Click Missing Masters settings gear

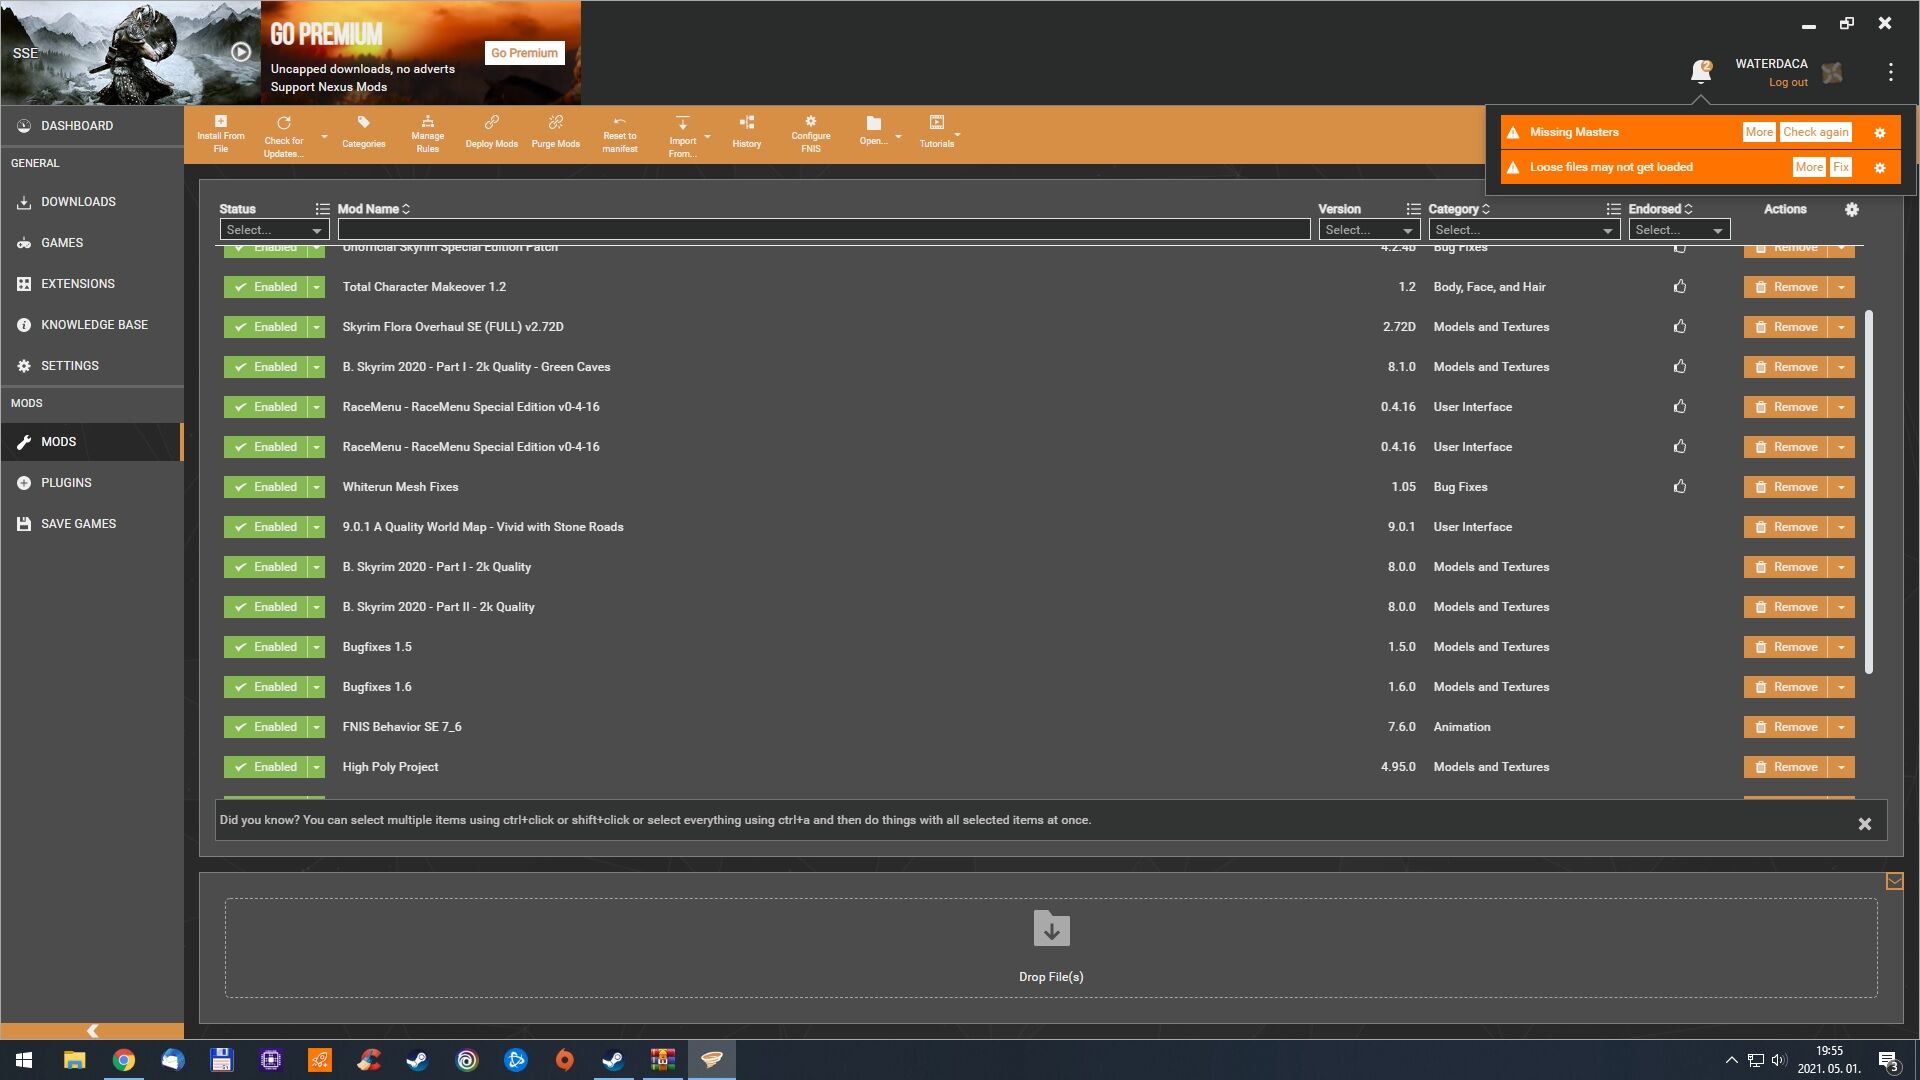pos(1879,133)
